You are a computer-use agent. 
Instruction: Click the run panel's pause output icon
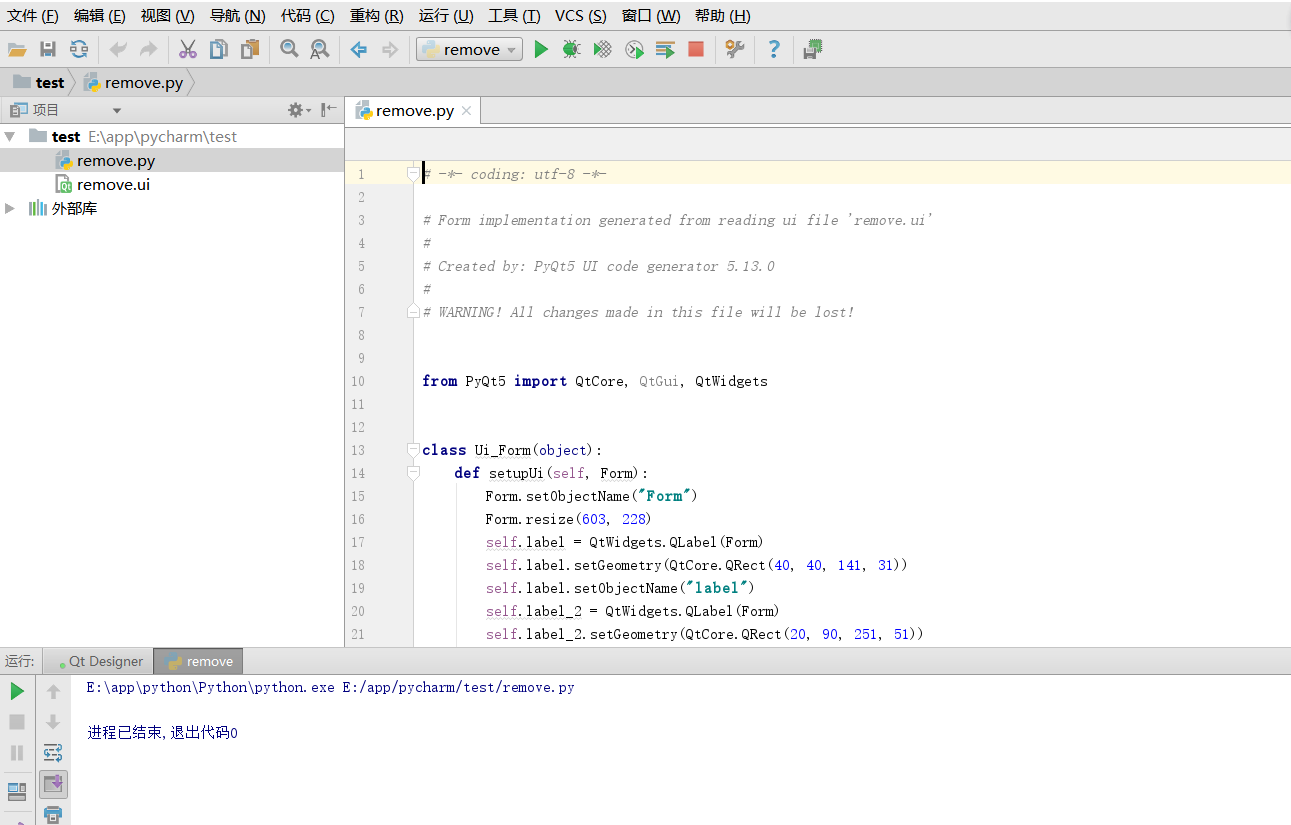coord(17,753)
